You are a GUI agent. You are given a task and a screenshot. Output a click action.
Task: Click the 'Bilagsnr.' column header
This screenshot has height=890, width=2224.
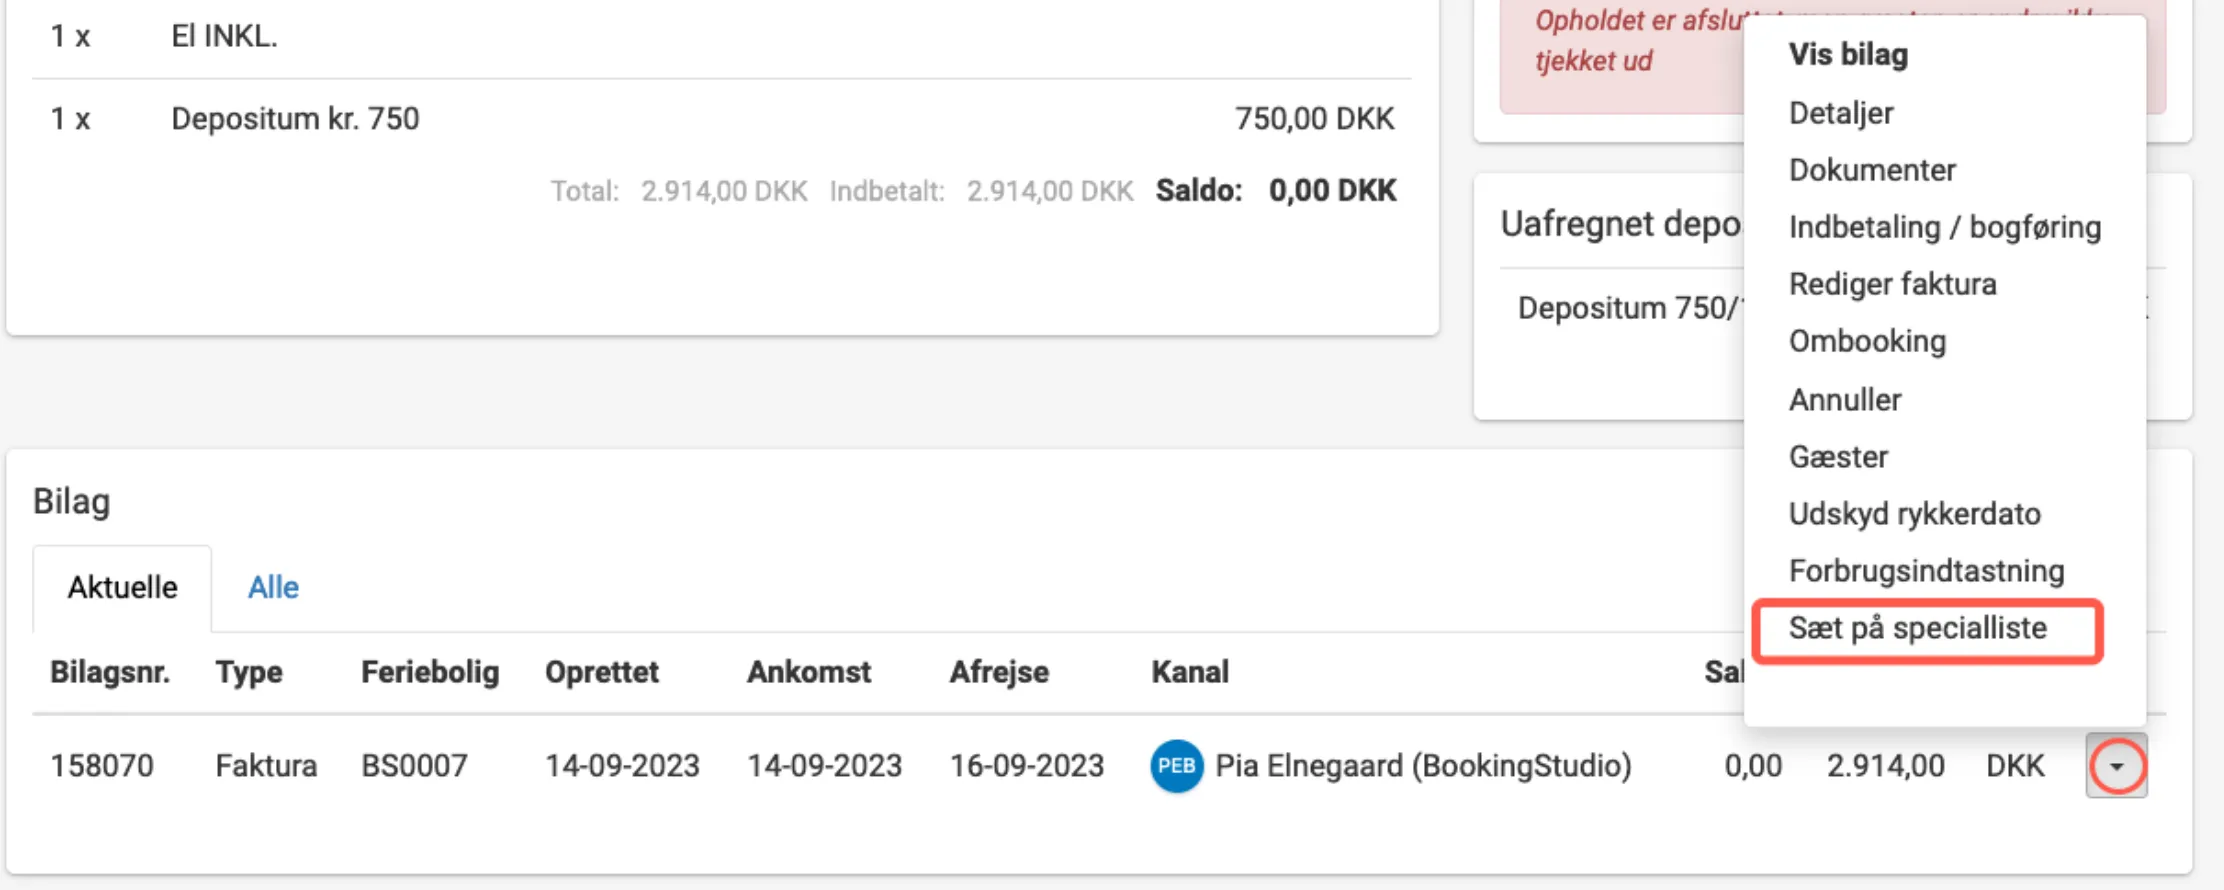(x=110, y=672)
